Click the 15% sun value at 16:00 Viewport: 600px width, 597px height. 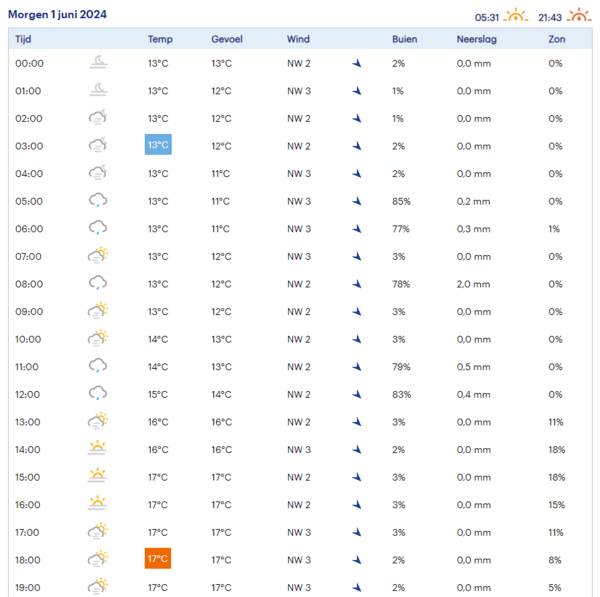pyautogui.click(x=557, y=505)
